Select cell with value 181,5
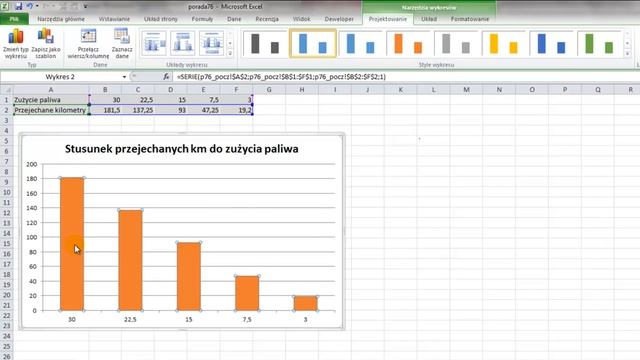The width and height of the screenshot is (640, 360). pyautogui.click(x=105, y=110)
